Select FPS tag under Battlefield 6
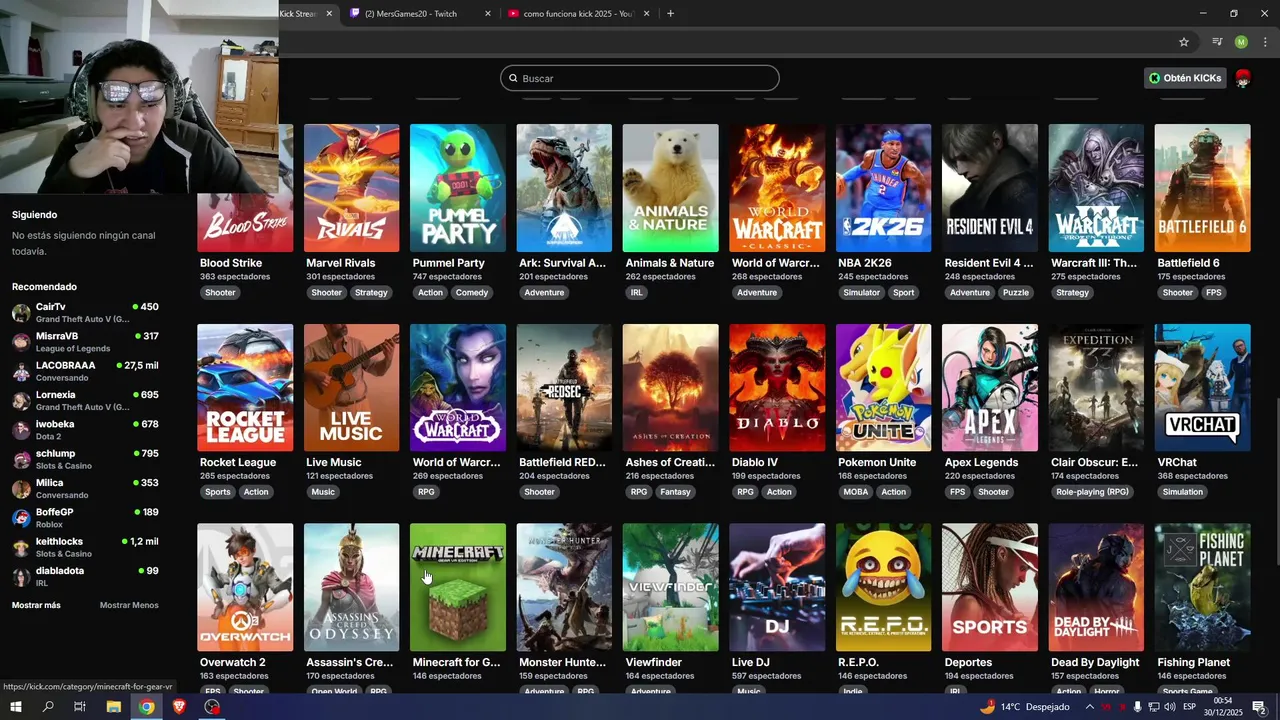 click(1214, 293)
